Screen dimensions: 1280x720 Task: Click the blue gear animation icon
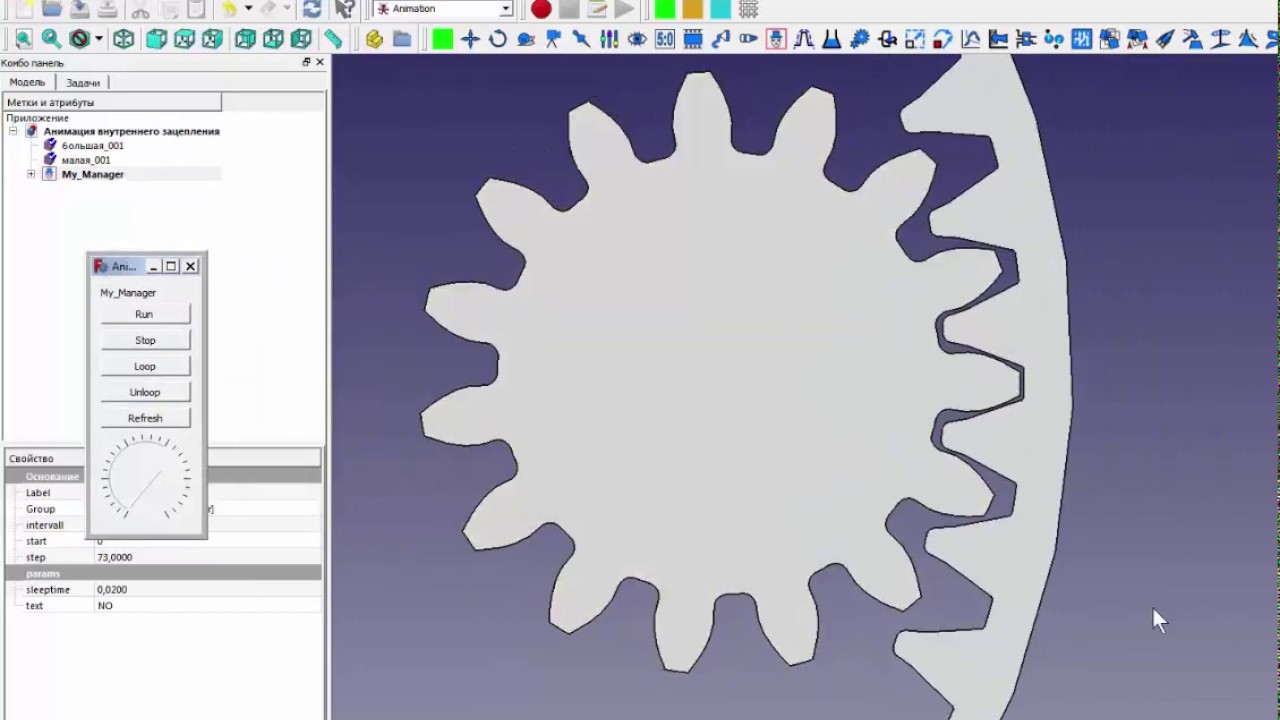[x=859, y=39]
